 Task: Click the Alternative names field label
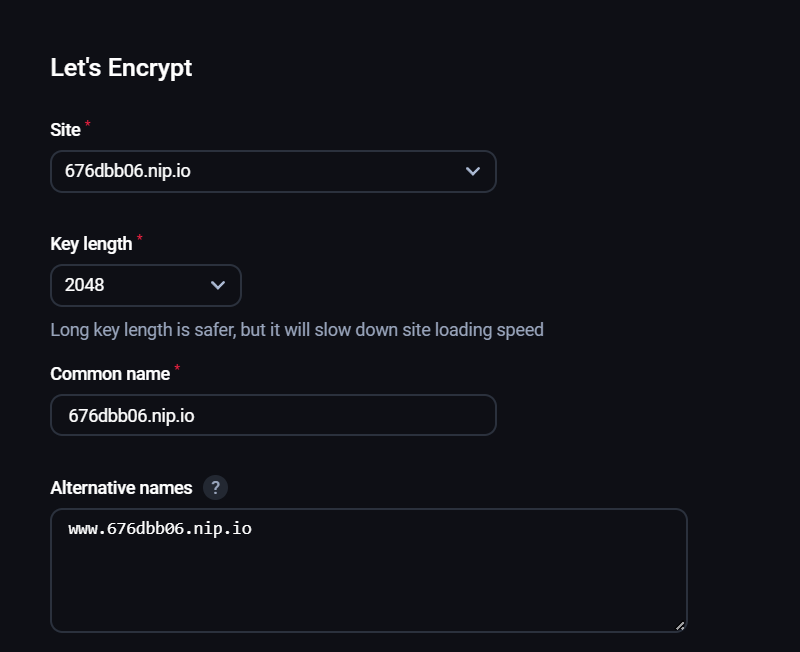121,488
